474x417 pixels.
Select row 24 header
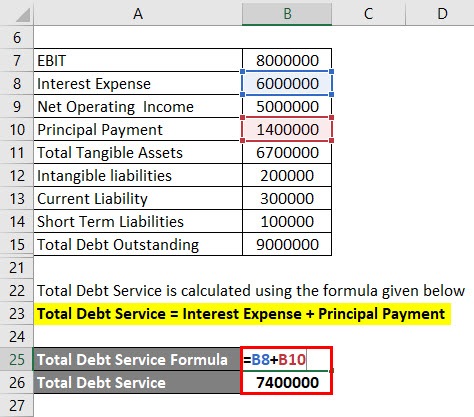17,337
